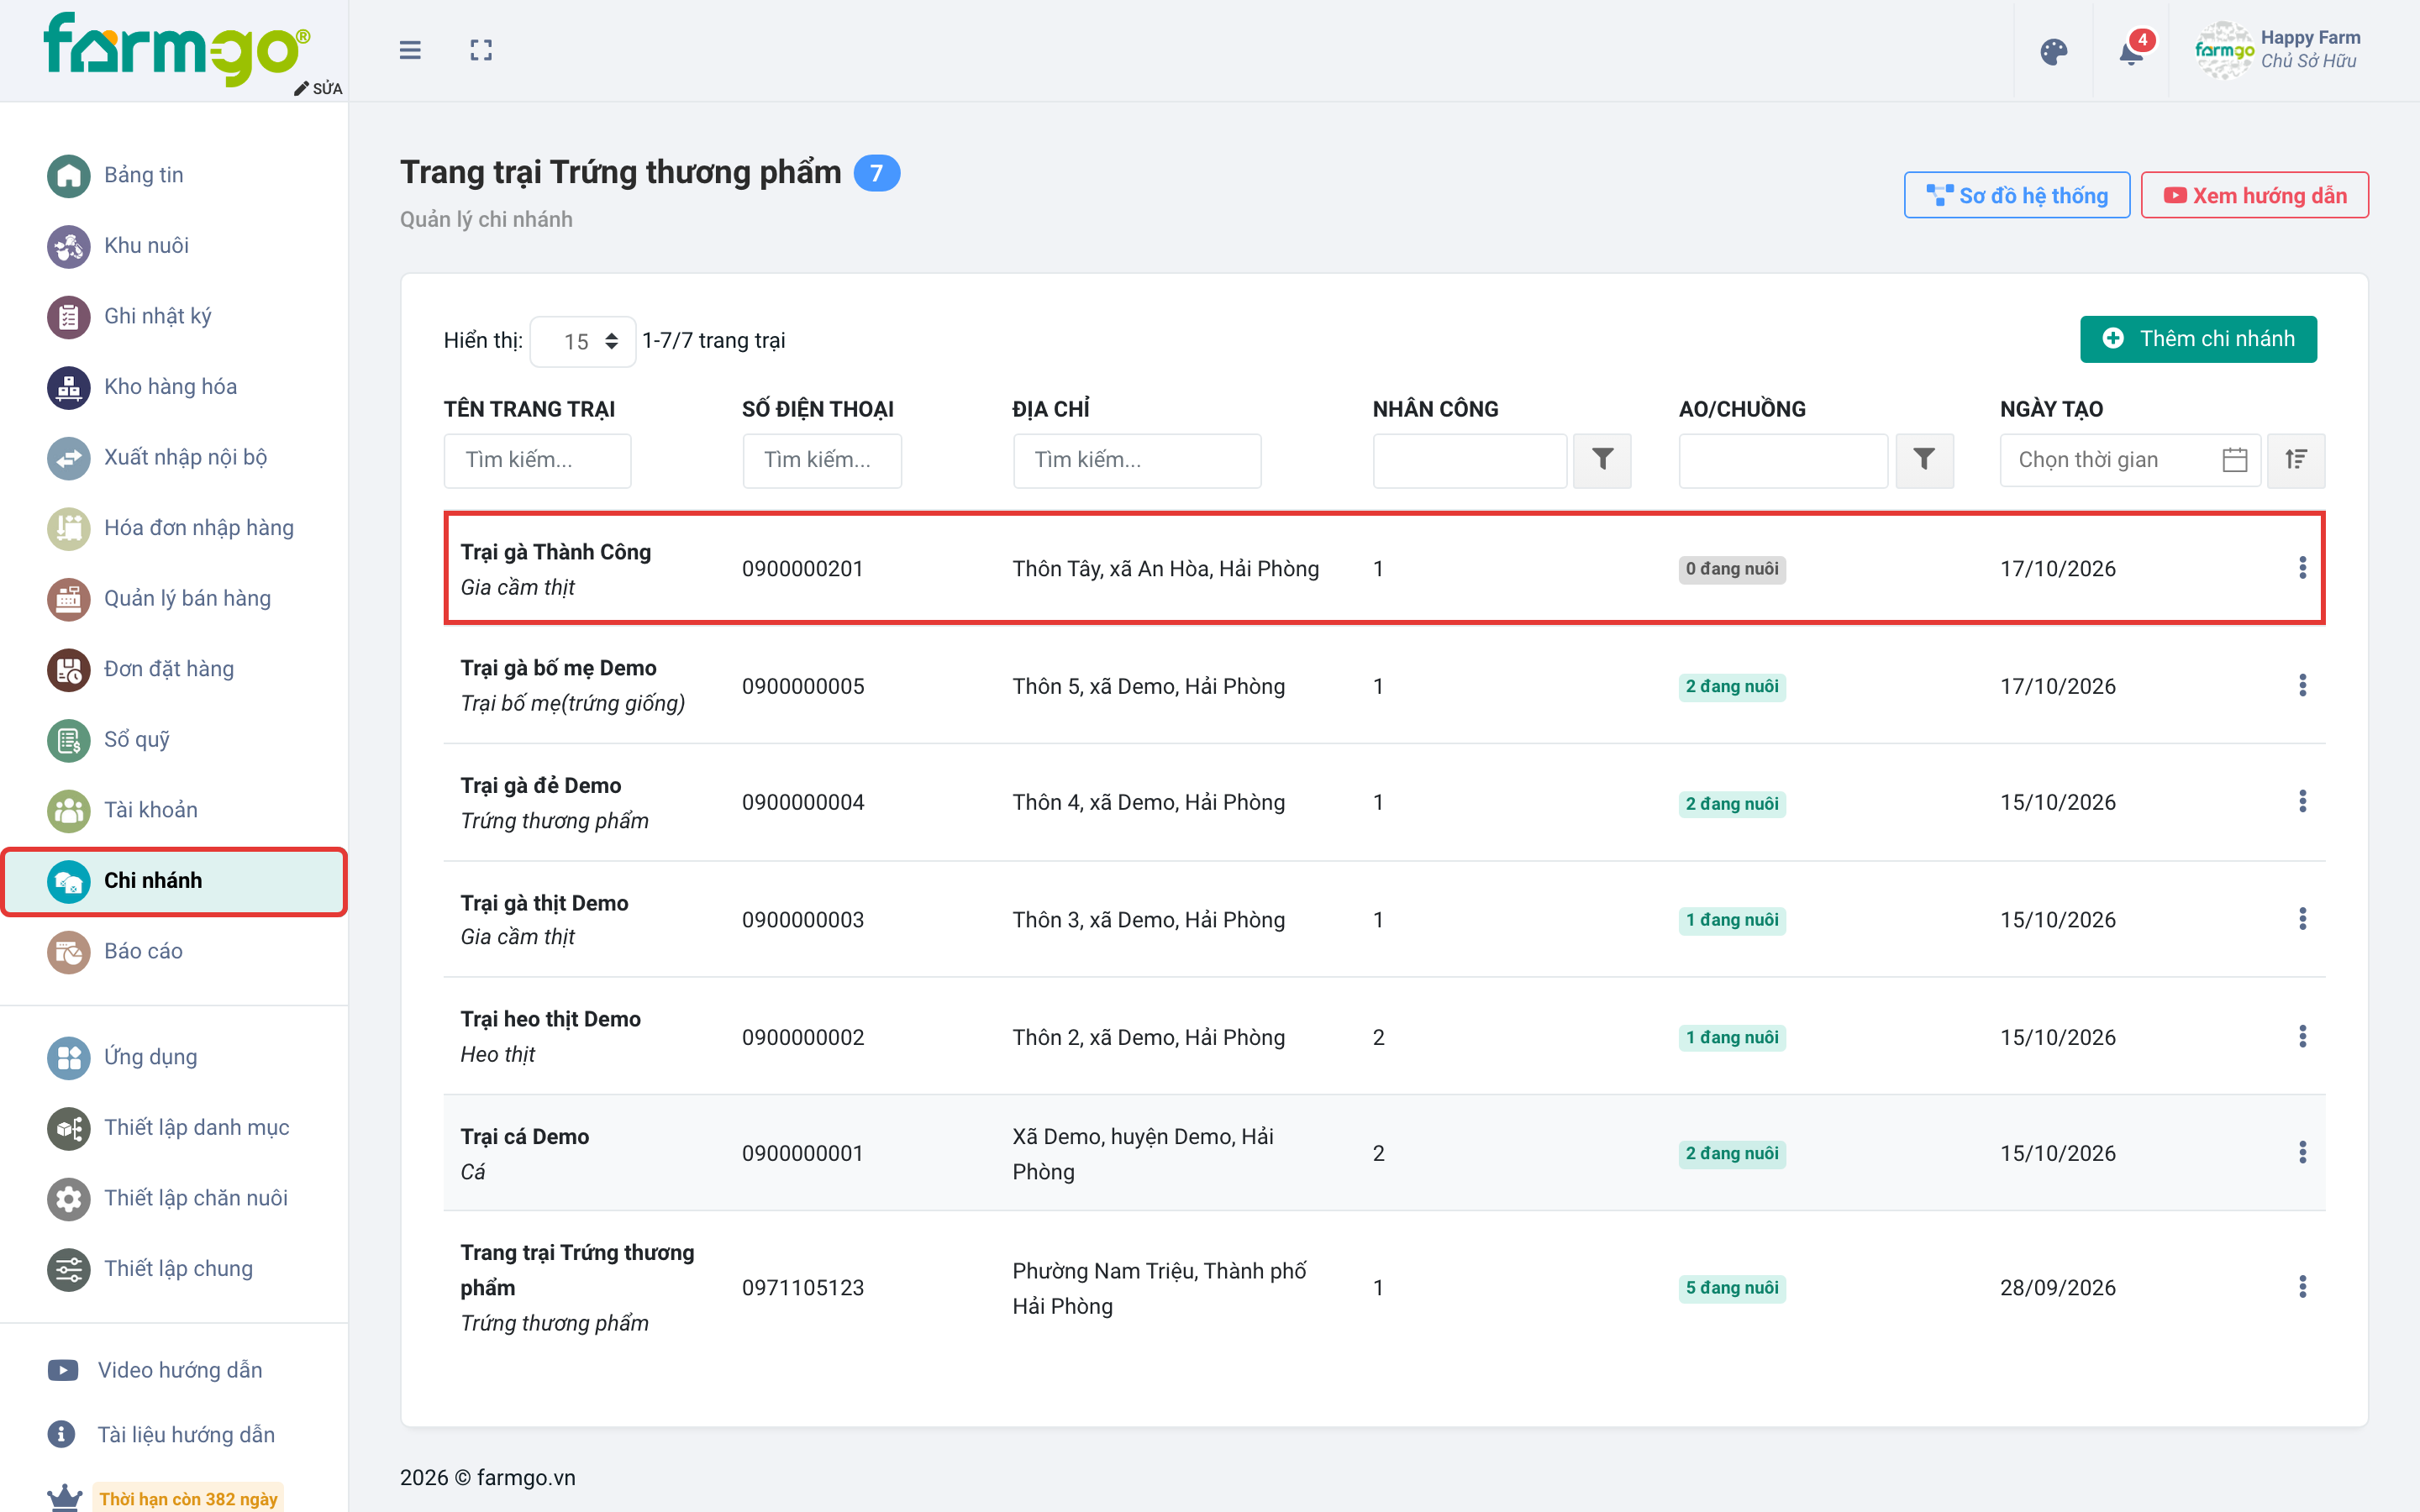Toggle the hamburger sidebar menu icon
Screen dimensions: 2420x1512
tap(410, 50)
